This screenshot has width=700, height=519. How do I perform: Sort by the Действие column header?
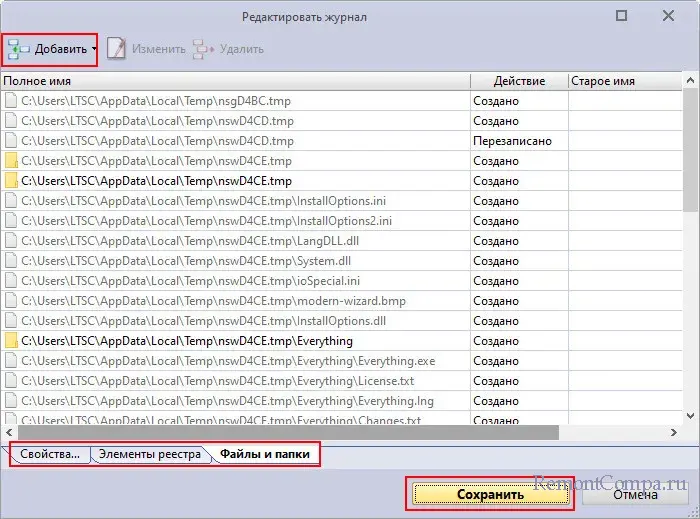coord(518,80)
